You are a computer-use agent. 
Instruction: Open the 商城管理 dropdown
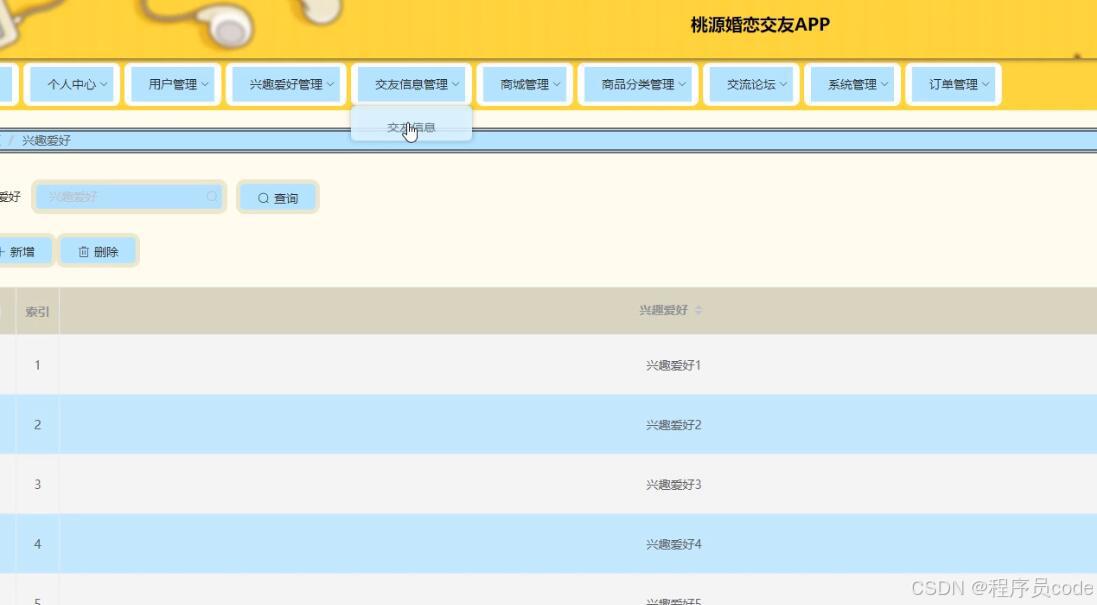(x=525, y=85)
